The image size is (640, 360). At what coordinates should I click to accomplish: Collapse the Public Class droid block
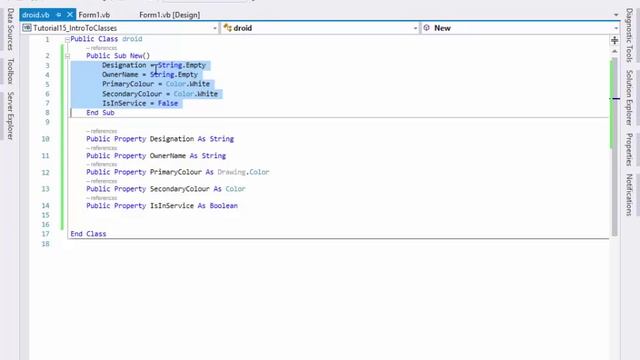click(x=67, y=40)
